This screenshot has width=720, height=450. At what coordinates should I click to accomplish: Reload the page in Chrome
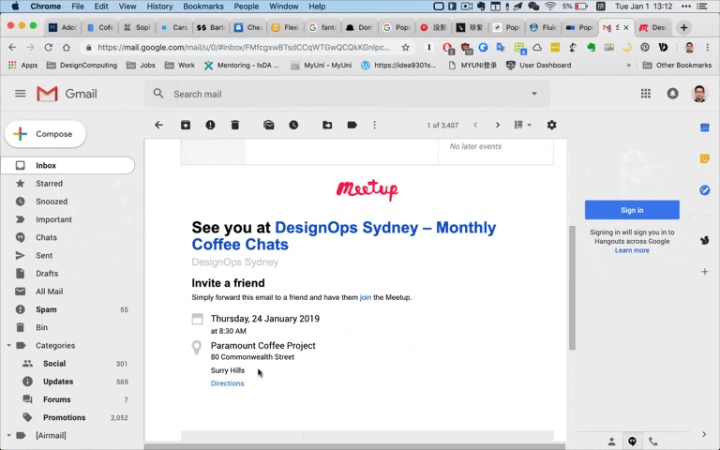point(48,47)
